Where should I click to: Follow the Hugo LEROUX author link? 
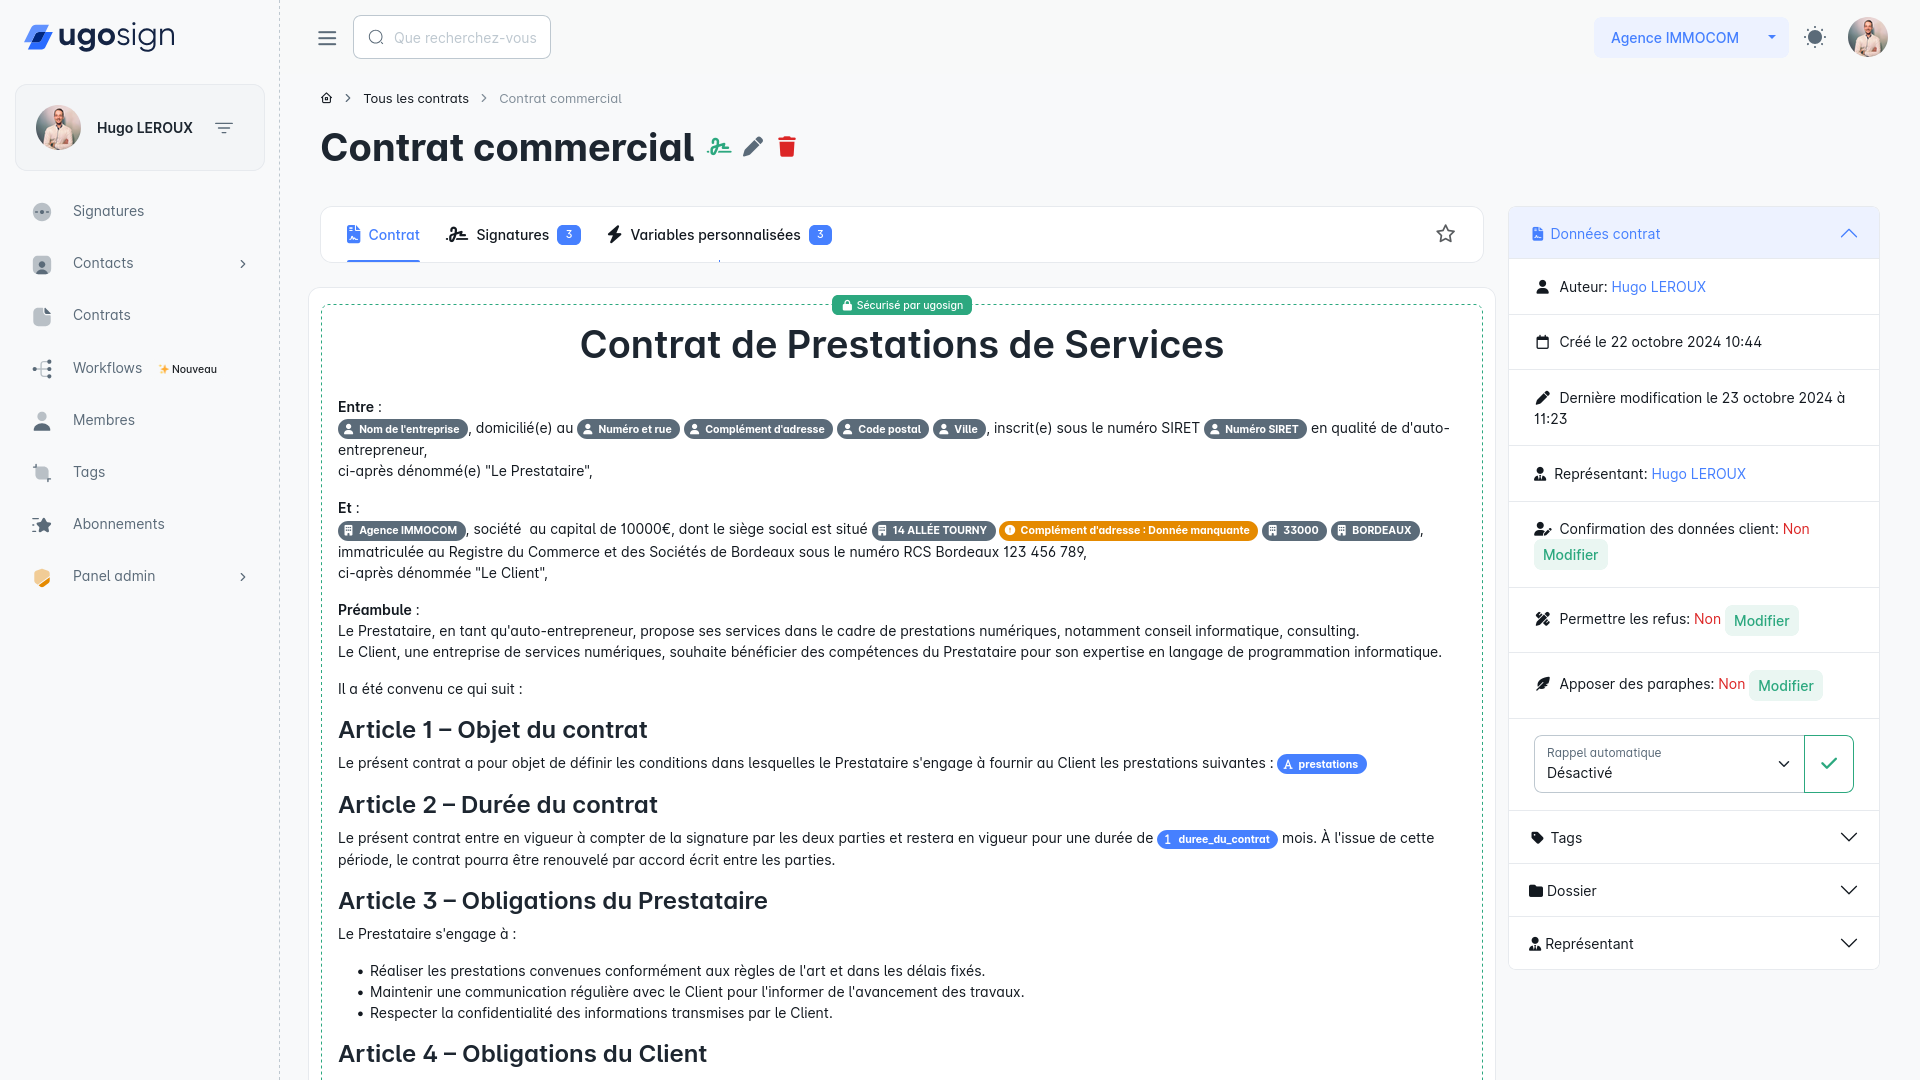pyautogui.click(x=1658, y=287)
